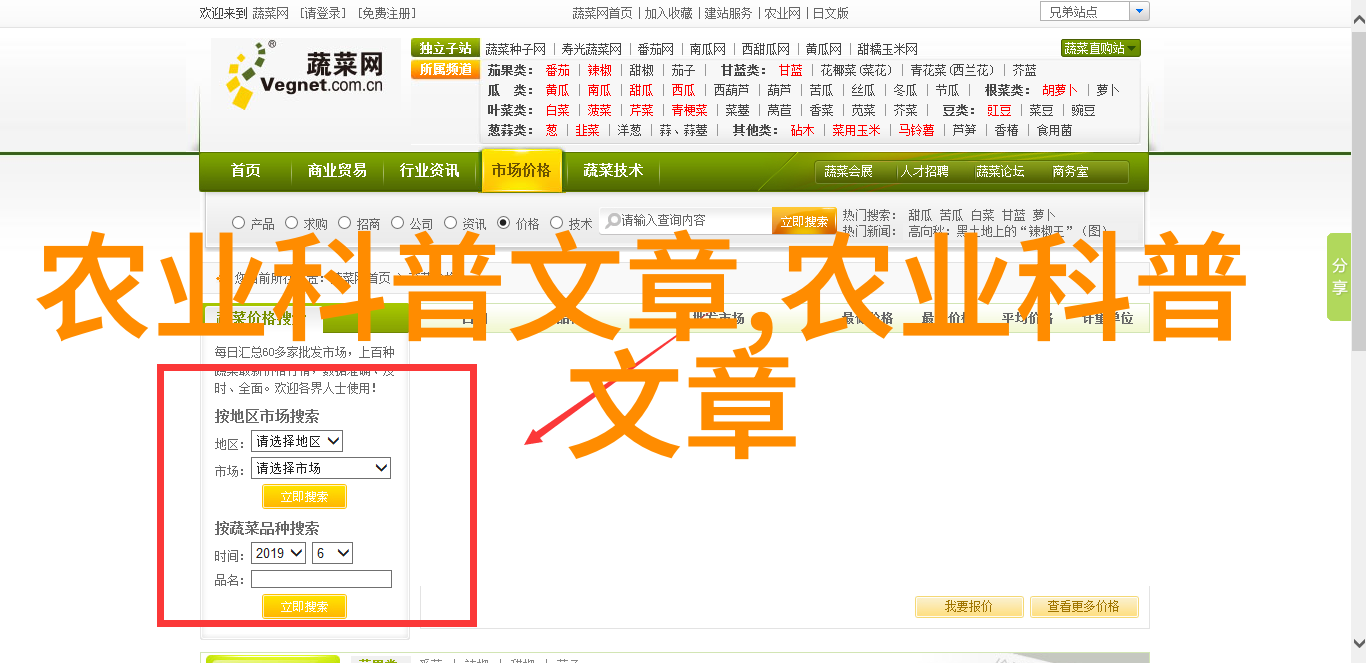Open the 商务室 sub-nav item
The image size is (1366, 663).
point(1070,172)
